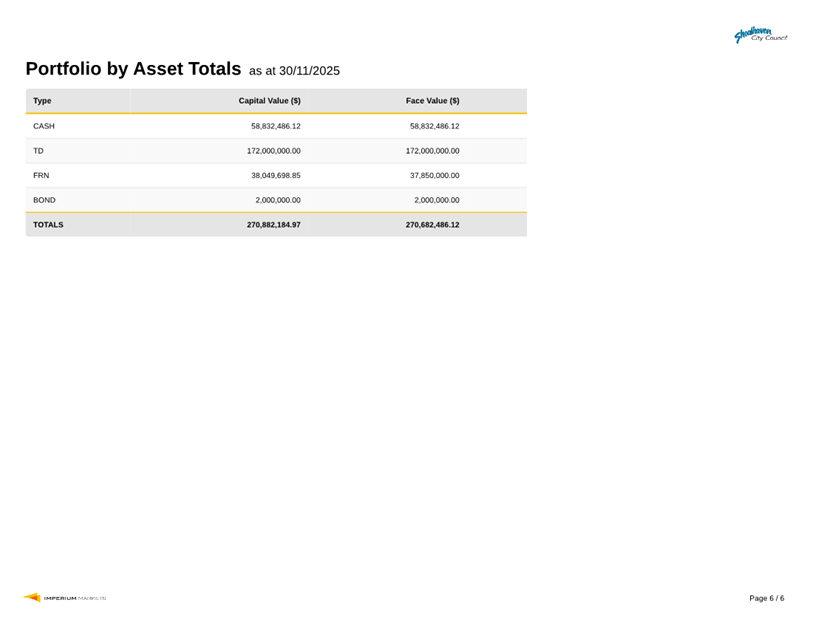Viewport: 813px width, 628px height.
Task: Click the TD capital value 172,000,000.00
Action: 273,151
